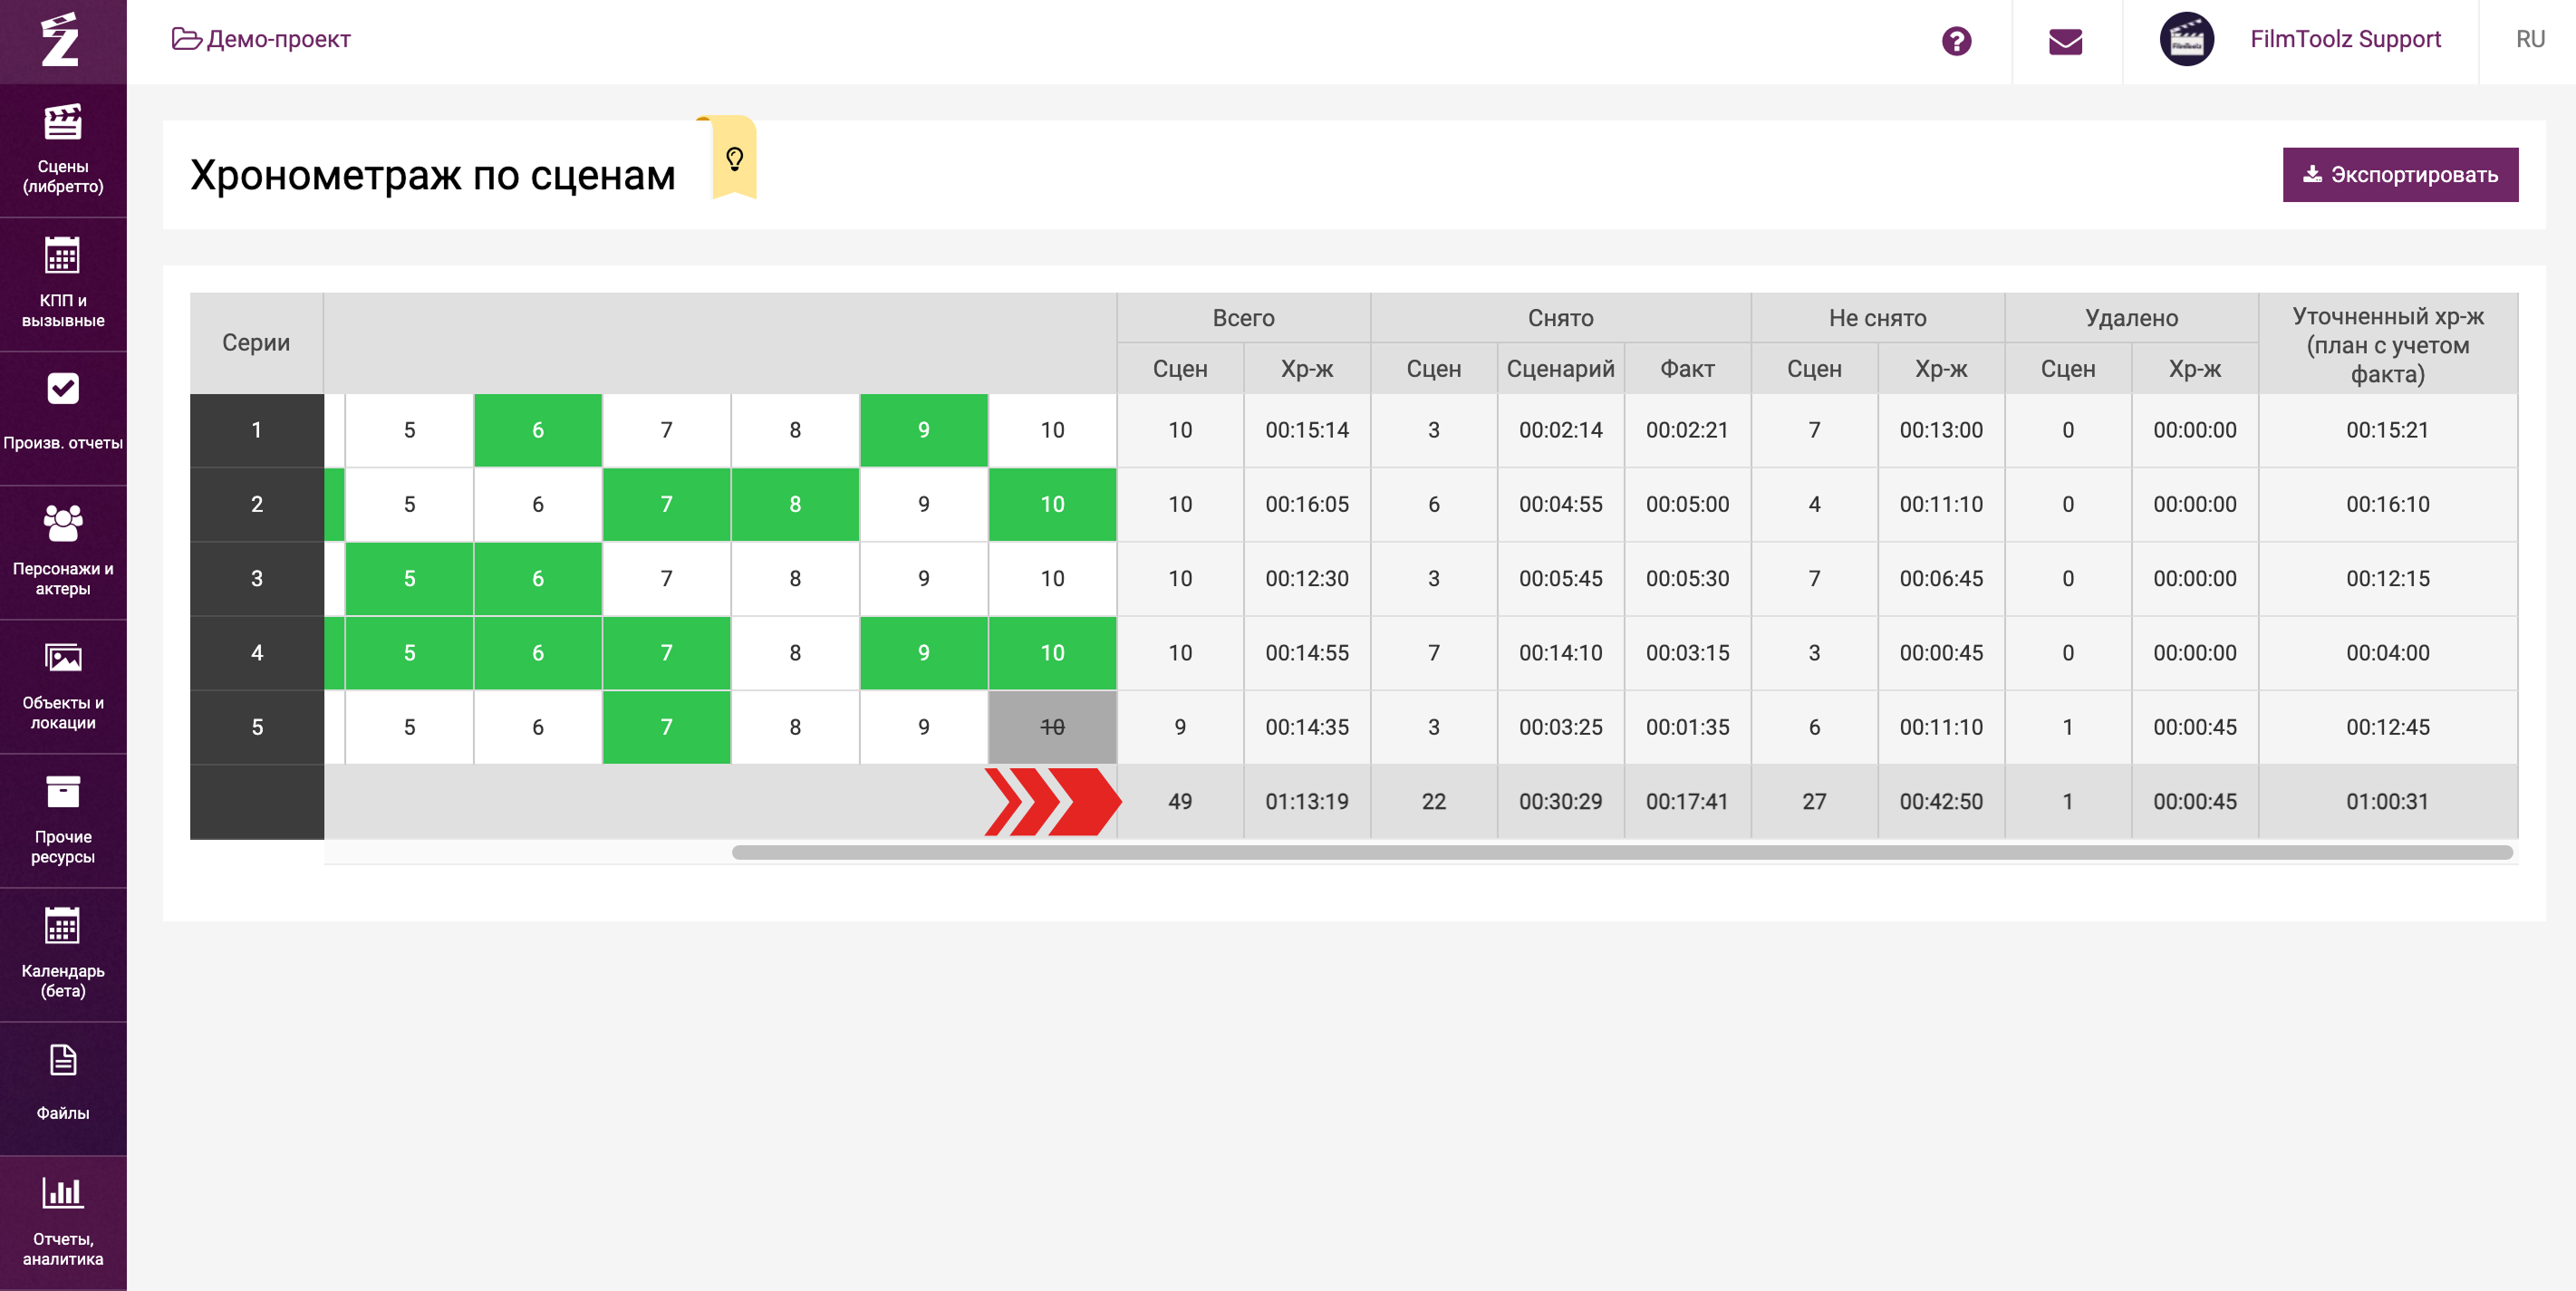Open RU language selector
The width and height of the screenshot is (2576, 1291).
[x=2529, y=39]
